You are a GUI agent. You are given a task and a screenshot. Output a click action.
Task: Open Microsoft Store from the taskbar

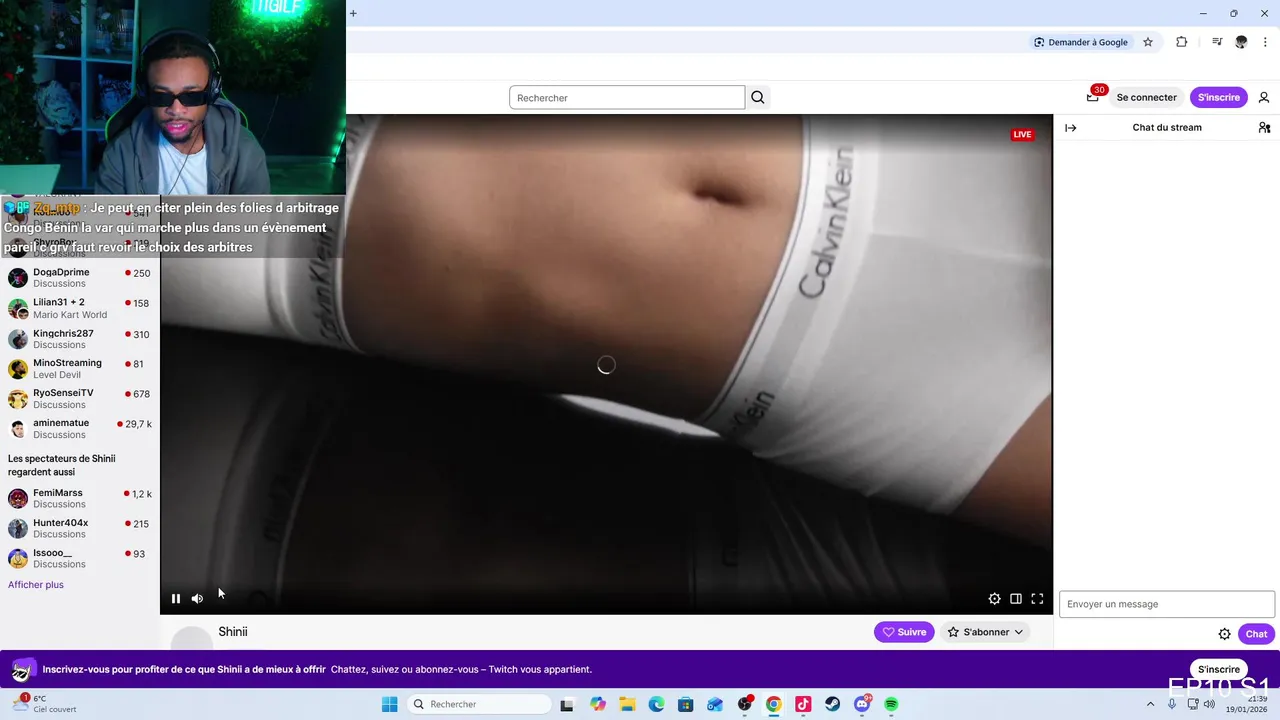pos(686,704)
